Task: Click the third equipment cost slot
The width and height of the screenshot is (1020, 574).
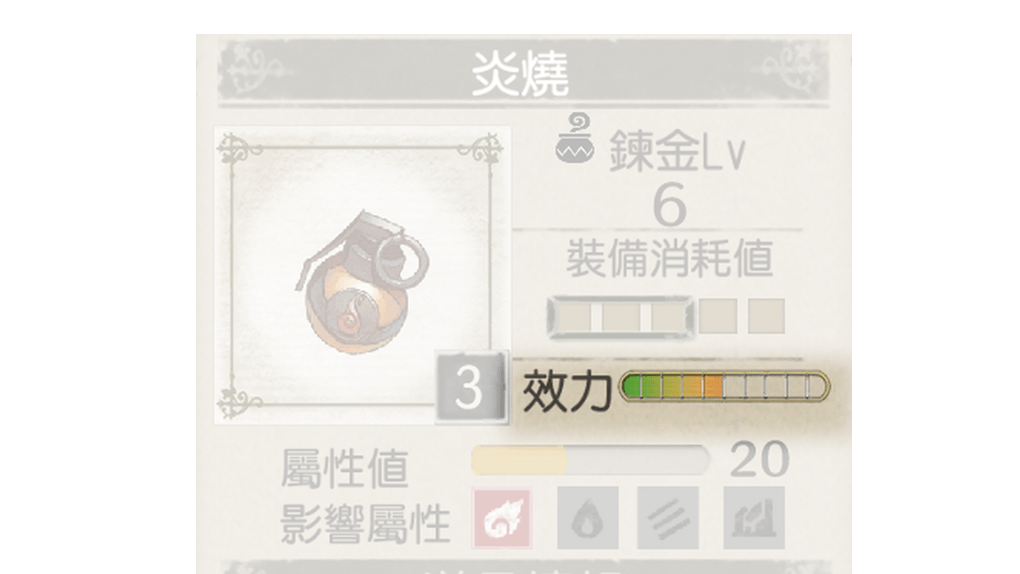Action: (x=669, y=317)
